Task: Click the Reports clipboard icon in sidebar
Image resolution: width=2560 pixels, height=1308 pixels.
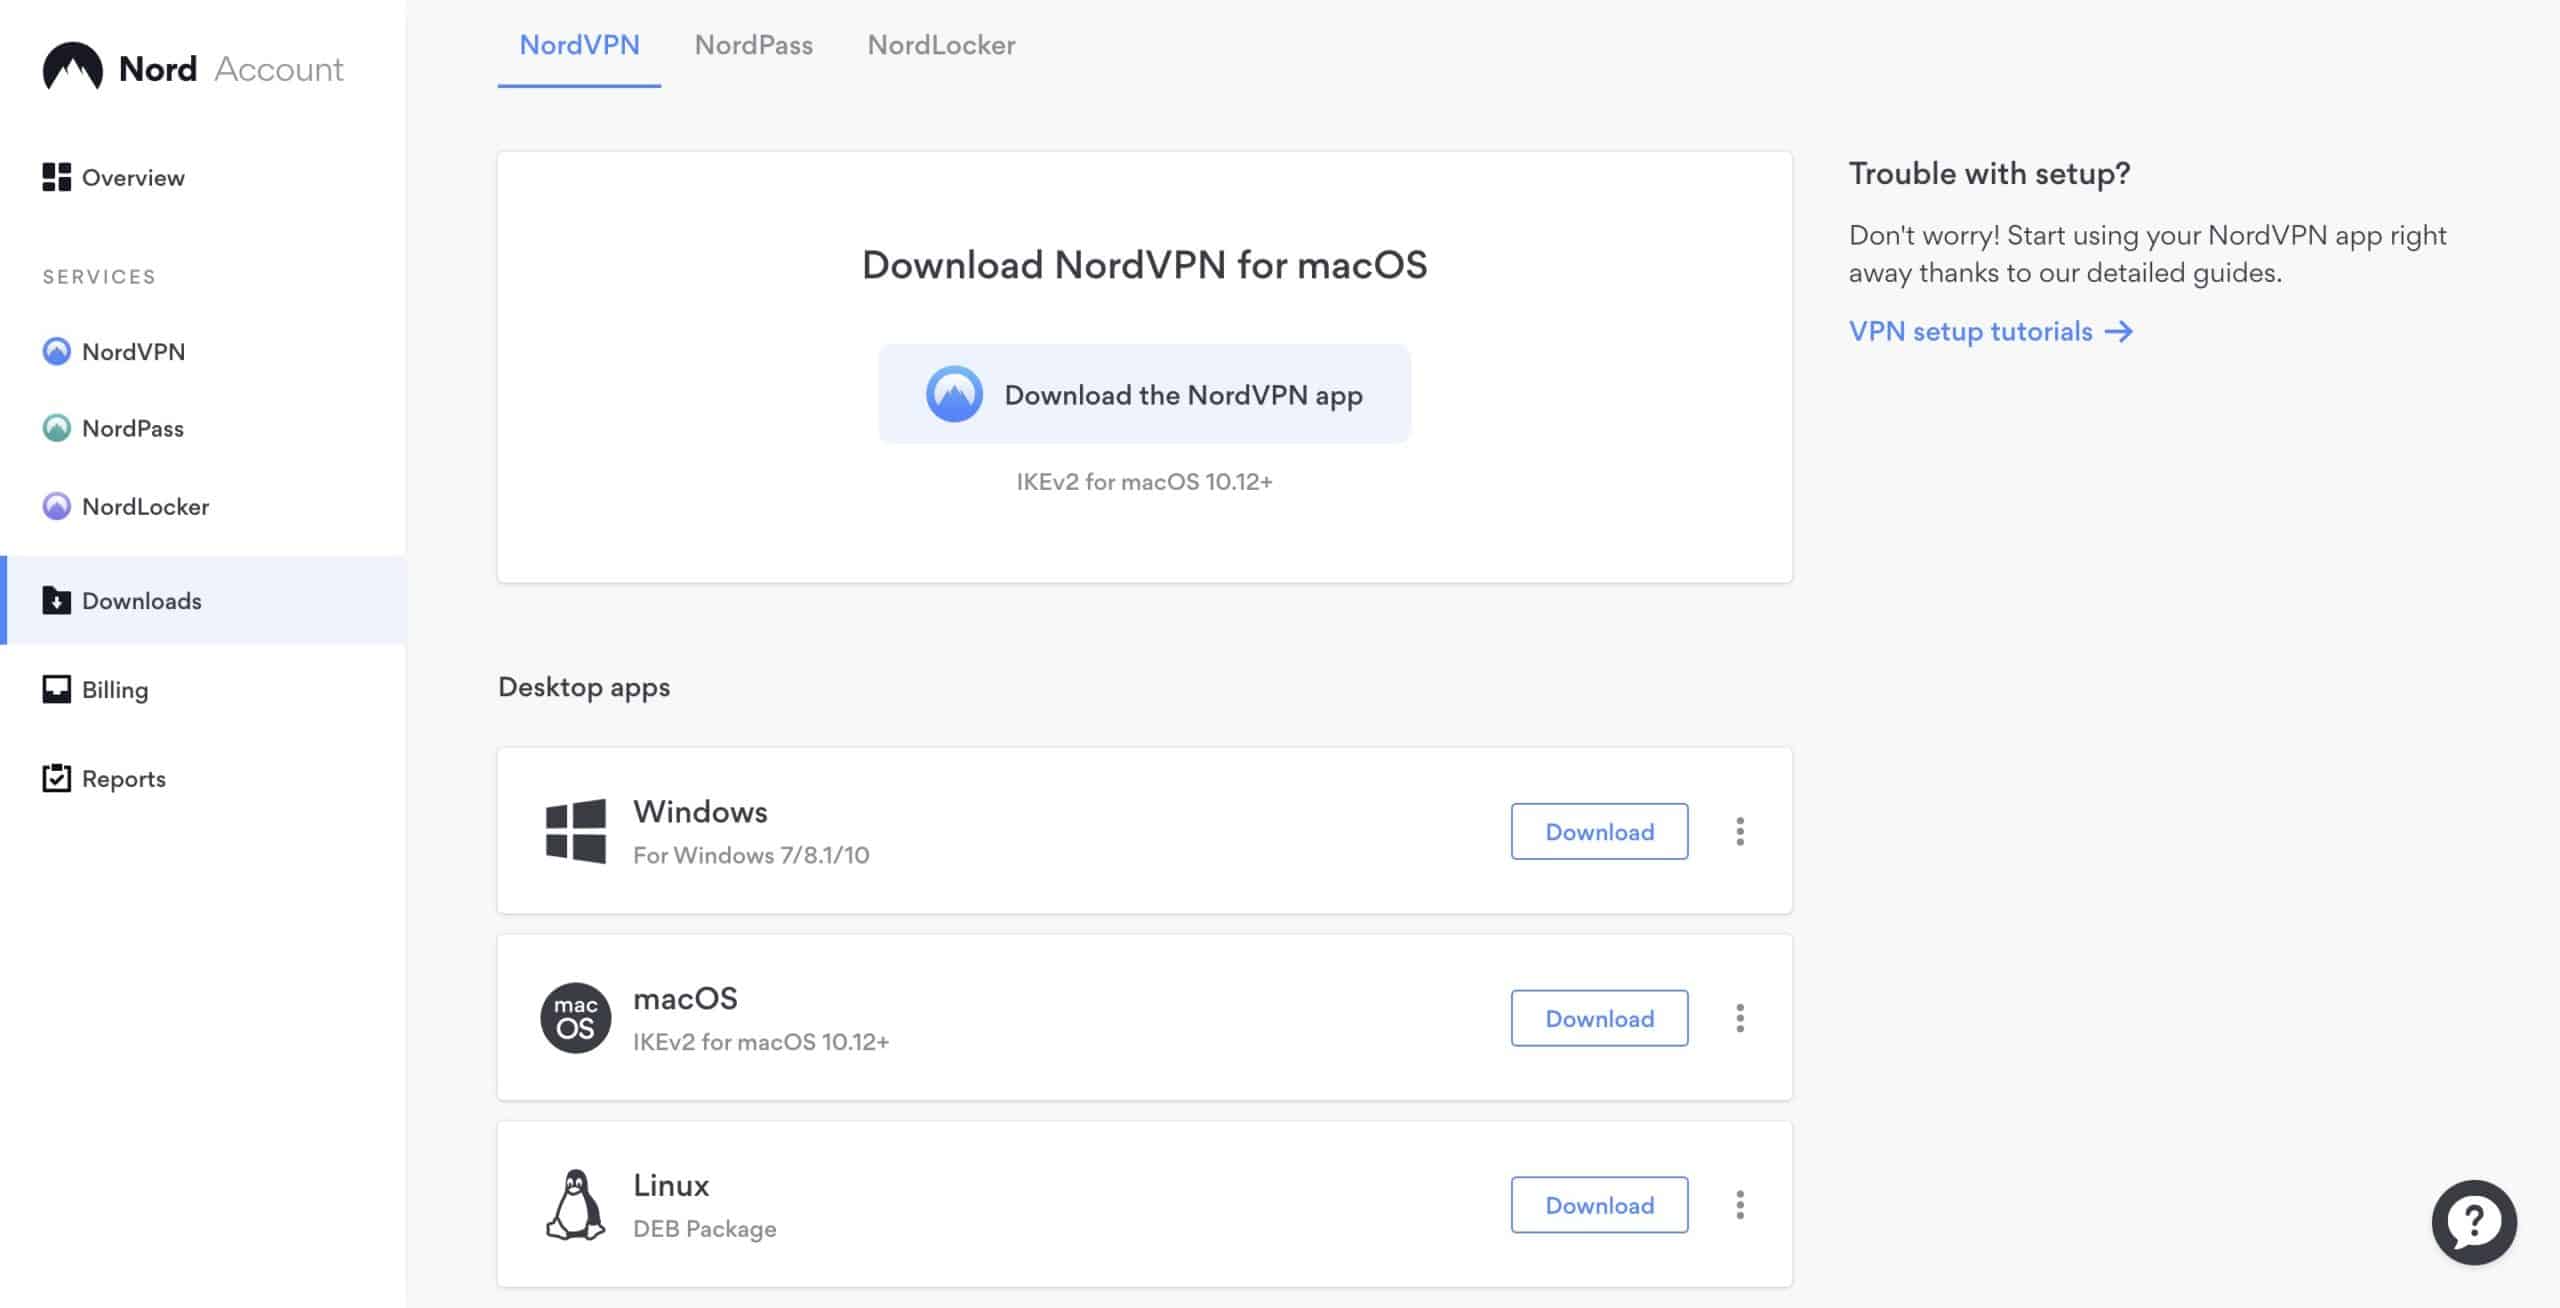Action: (56, 778)
